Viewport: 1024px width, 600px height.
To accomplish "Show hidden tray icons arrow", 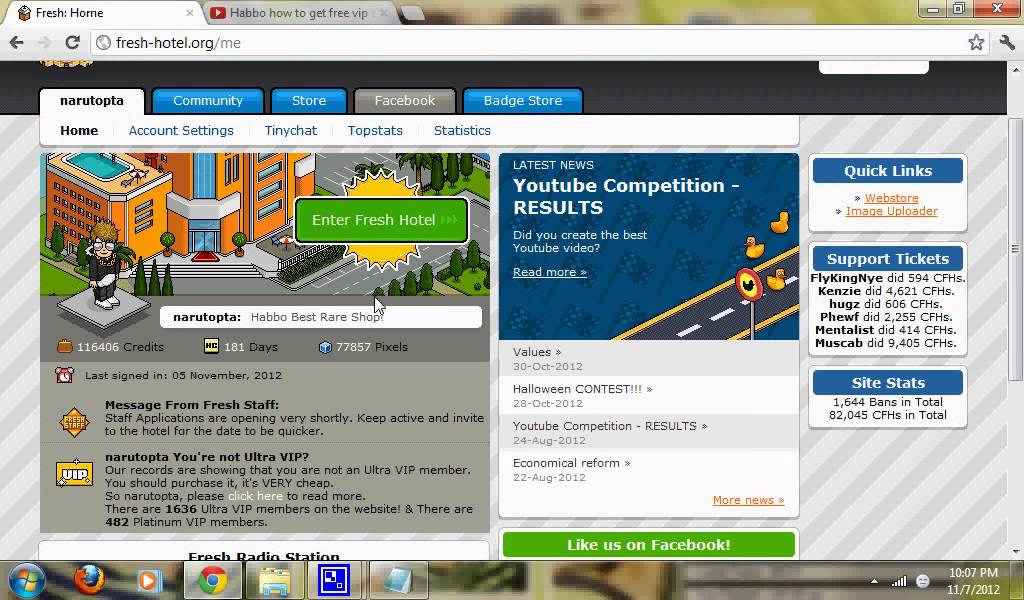I will [874, 581].
